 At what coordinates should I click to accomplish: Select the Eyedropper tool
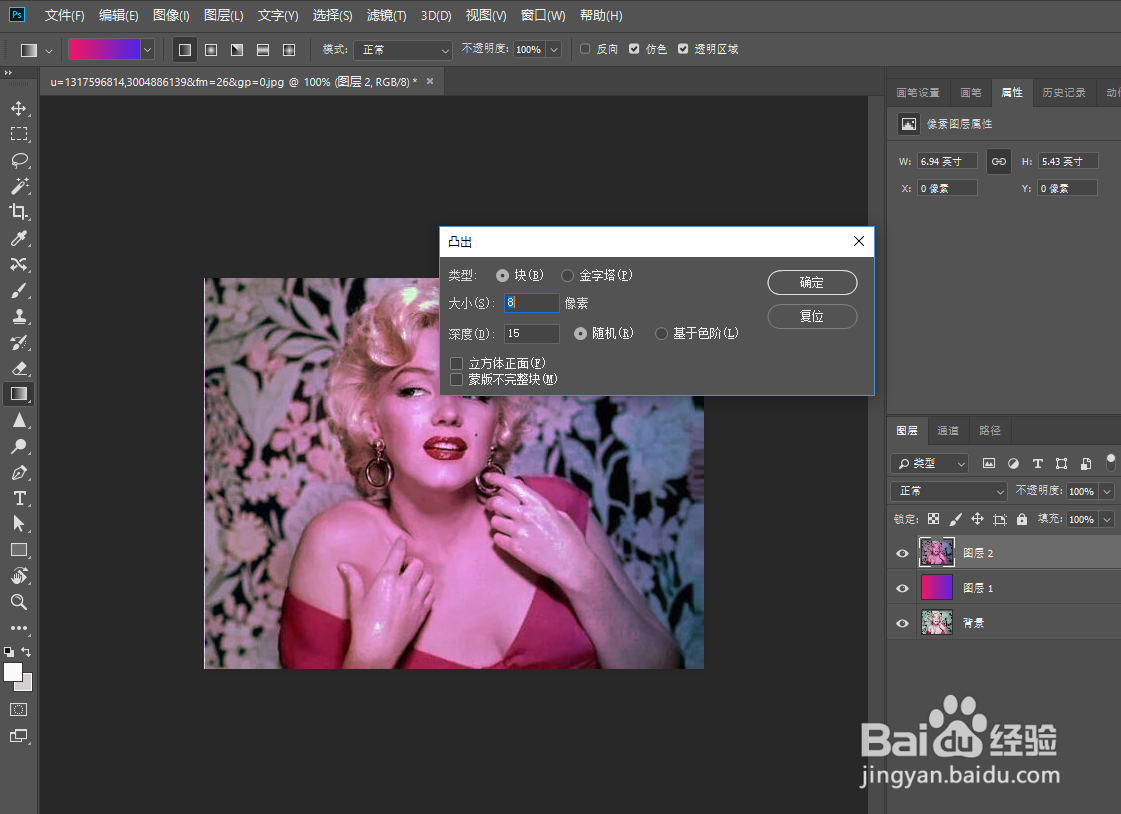pos(19,238)
